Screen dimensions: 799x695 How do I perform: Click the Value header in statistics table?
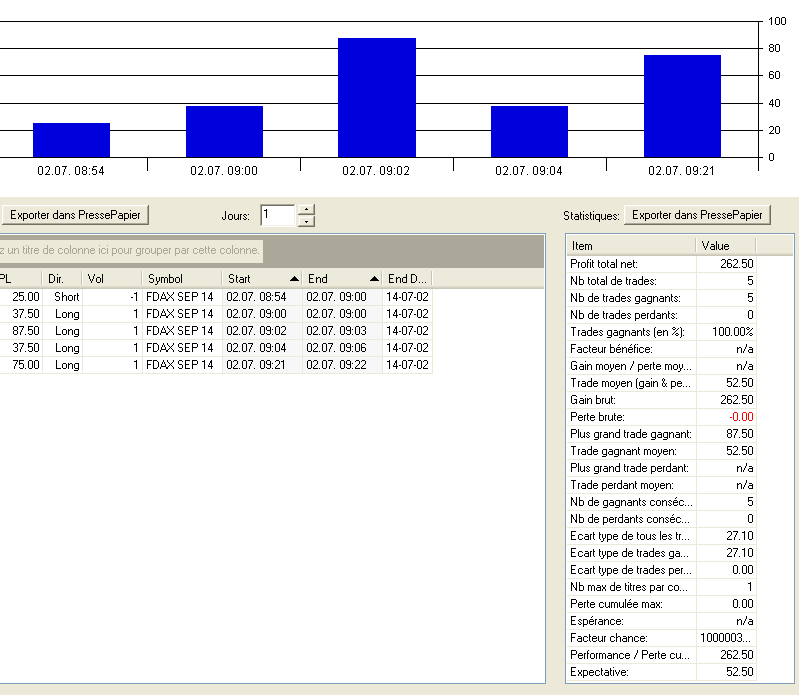coord(725,245)
